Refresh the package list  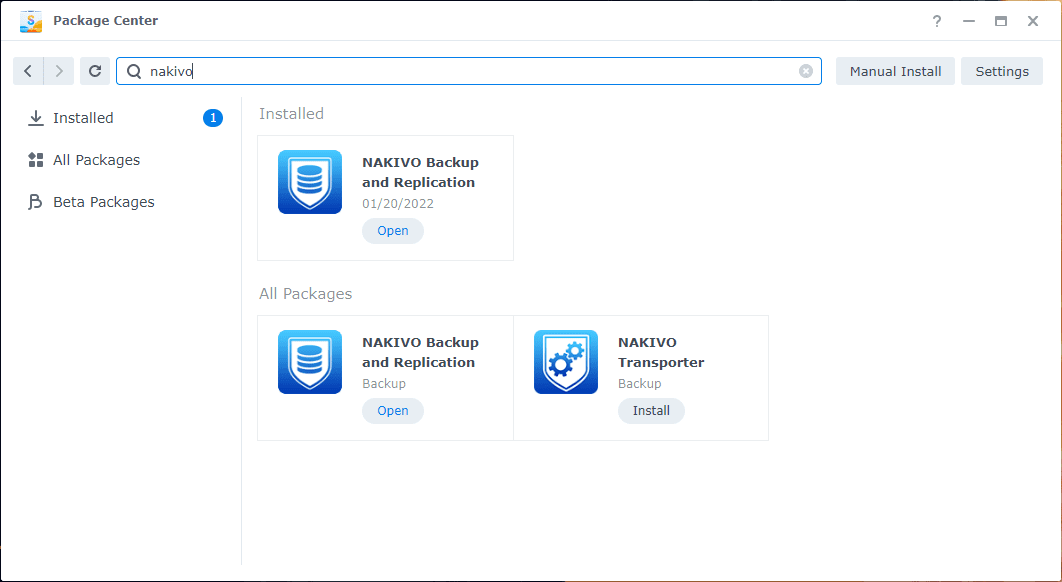[x=95, y=71]
